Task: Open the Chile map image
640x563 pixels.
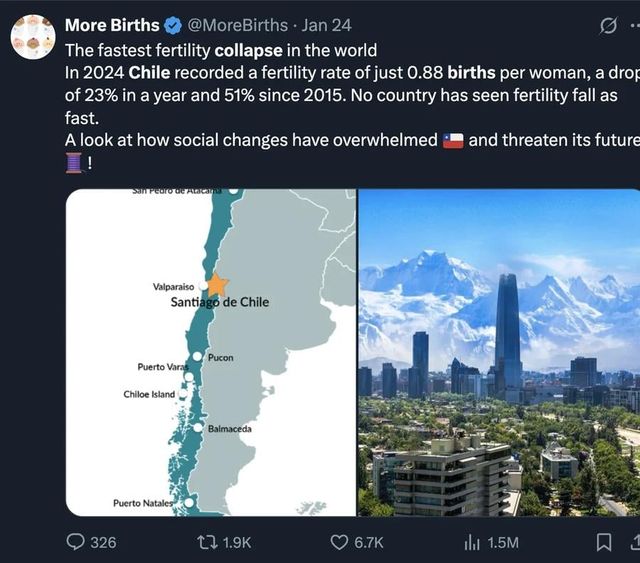Action: pos(211,352)
